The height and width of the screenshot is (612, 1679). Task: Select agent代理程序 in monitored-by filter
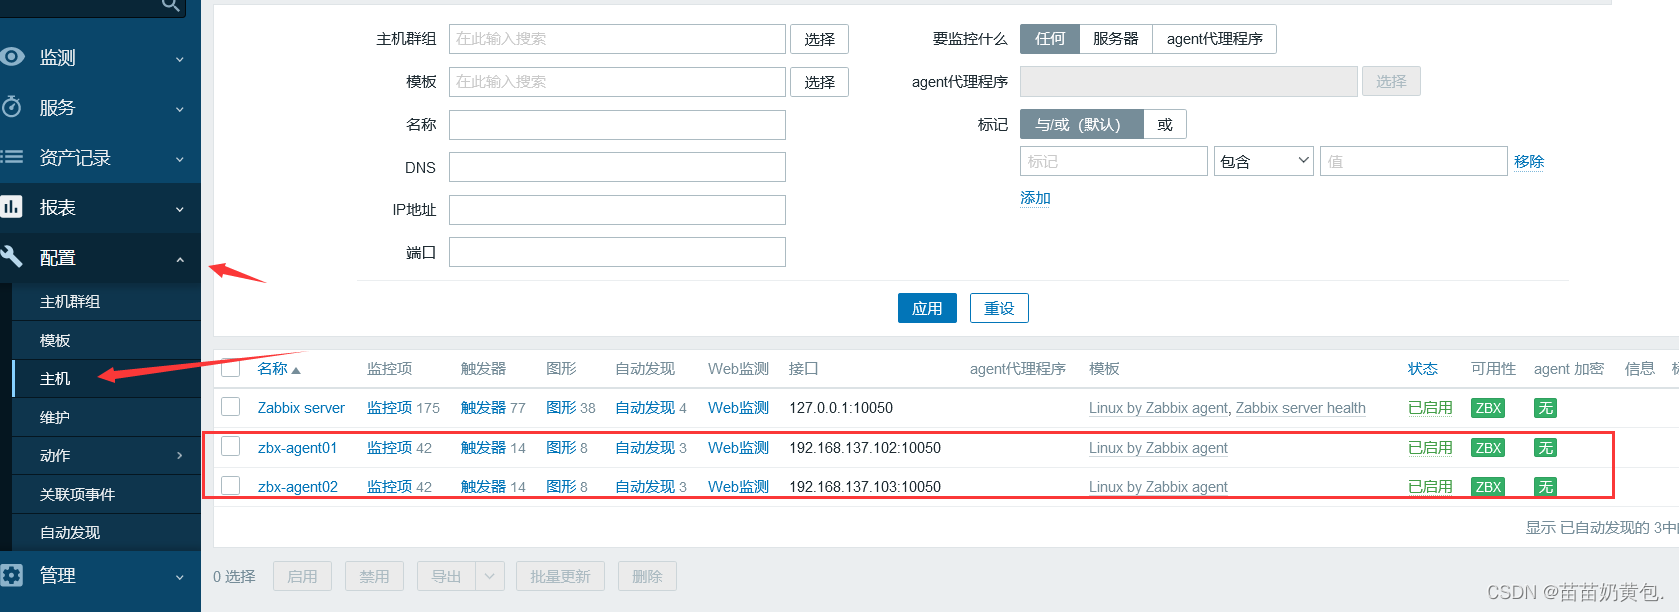click(x=1215, y=39)
